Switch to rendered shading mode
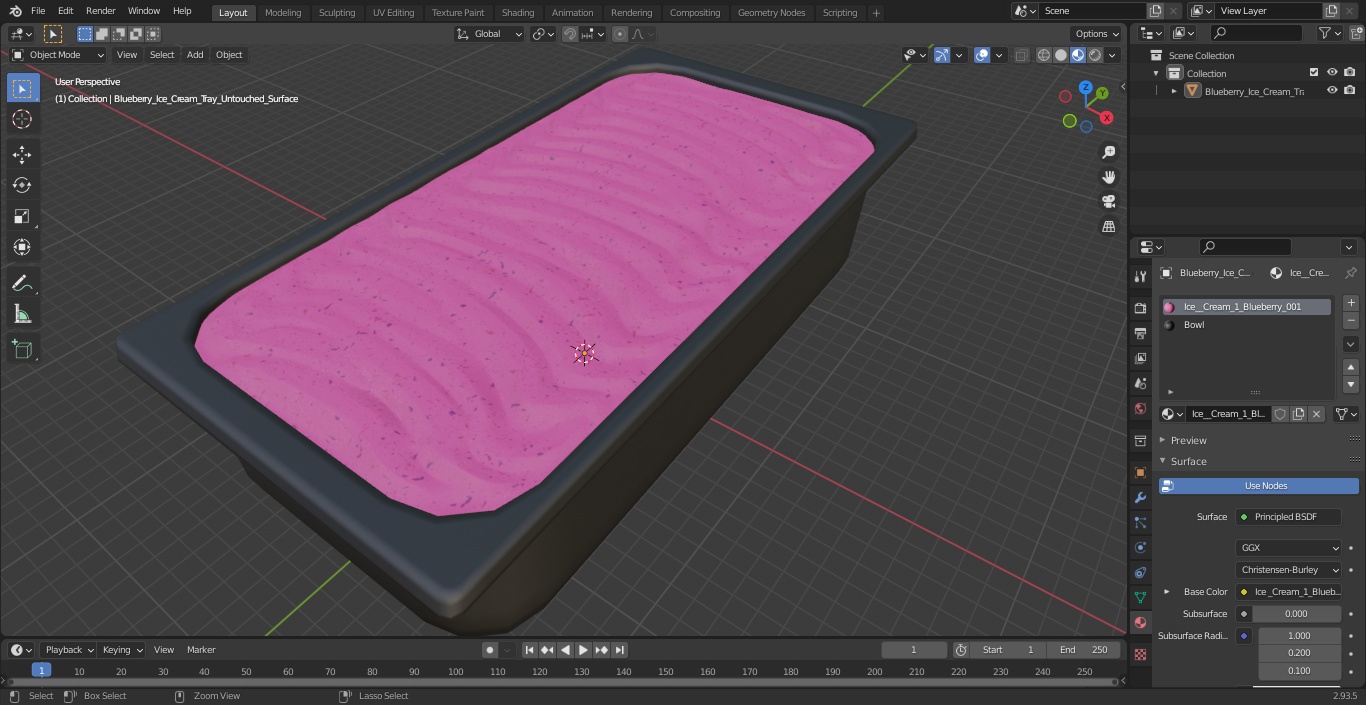This screenshot has width=1366, height=705. pyautogui.click(x=1095, y=55)
